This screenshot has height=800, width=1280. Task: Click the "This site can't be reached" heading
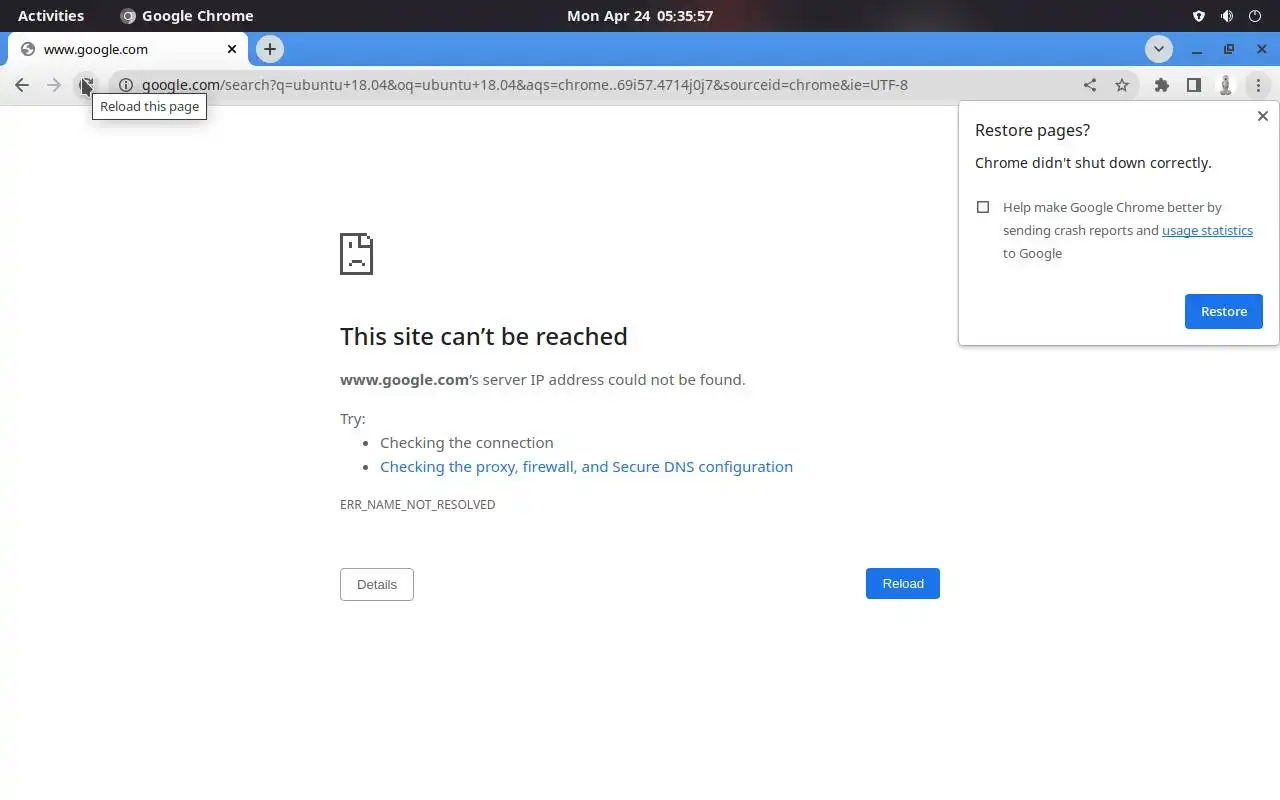(x=484, y=336)
